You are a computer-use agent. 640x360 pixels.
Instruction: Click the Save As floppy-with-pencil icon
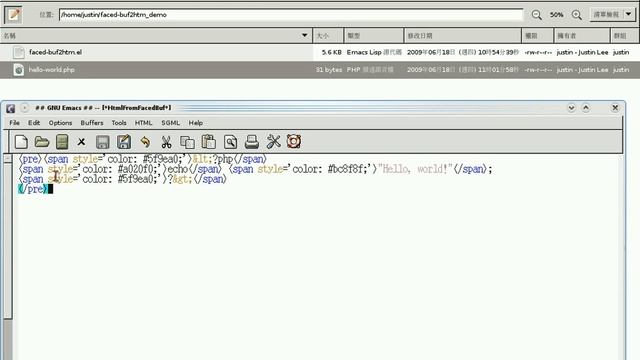click(124, 142)
